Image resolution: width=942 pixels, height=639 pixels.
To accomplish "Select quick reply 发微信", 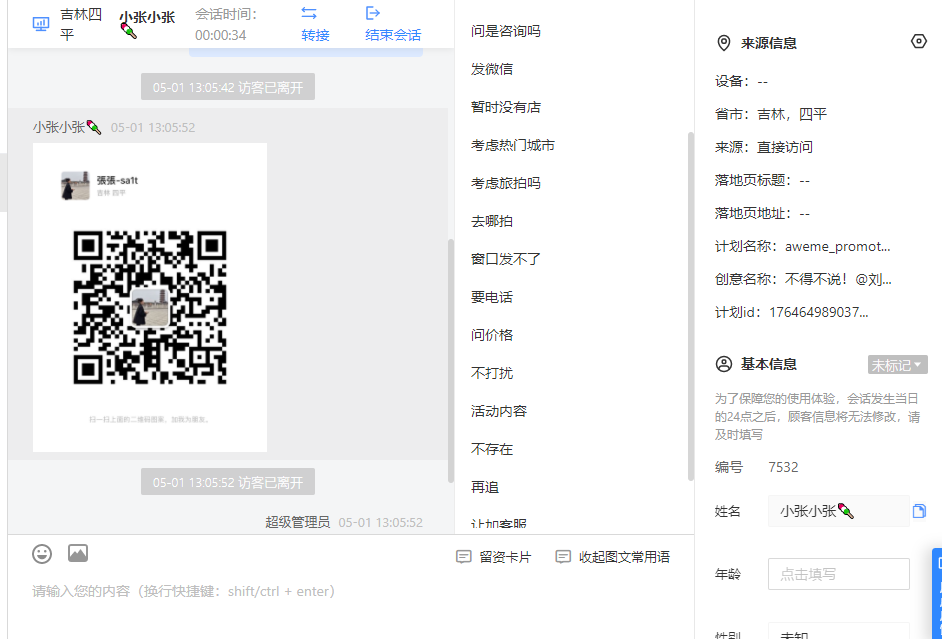I will click(x=492, y=69).
